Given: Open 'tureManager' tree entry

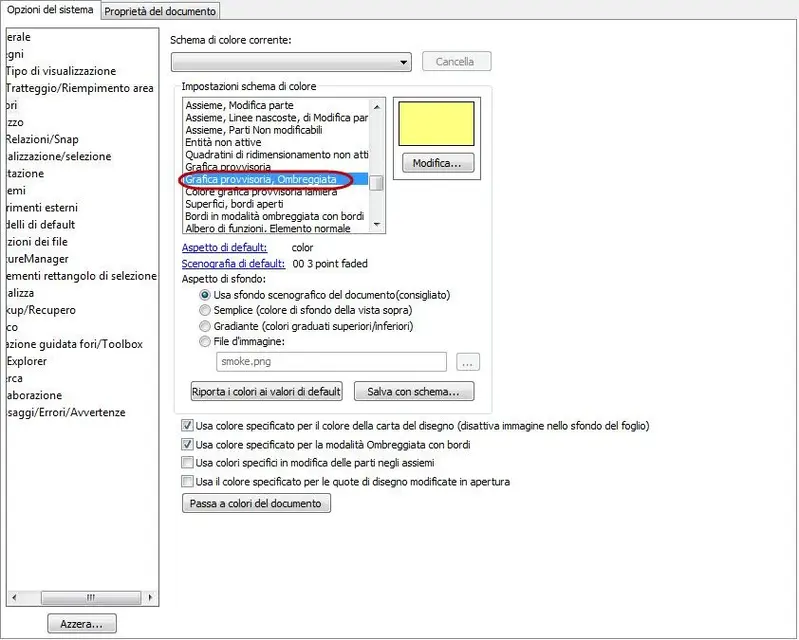Looking at the screenshot, I should [x=38, y=259].
